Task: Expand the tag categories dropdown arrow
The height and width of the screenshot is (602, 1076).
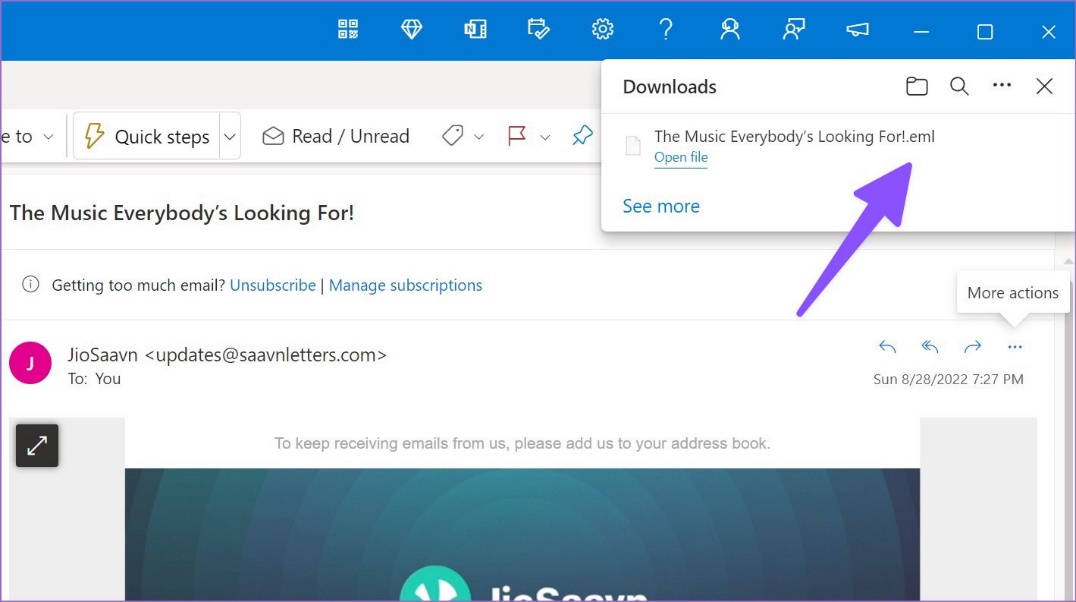Action: coord(478,137)
